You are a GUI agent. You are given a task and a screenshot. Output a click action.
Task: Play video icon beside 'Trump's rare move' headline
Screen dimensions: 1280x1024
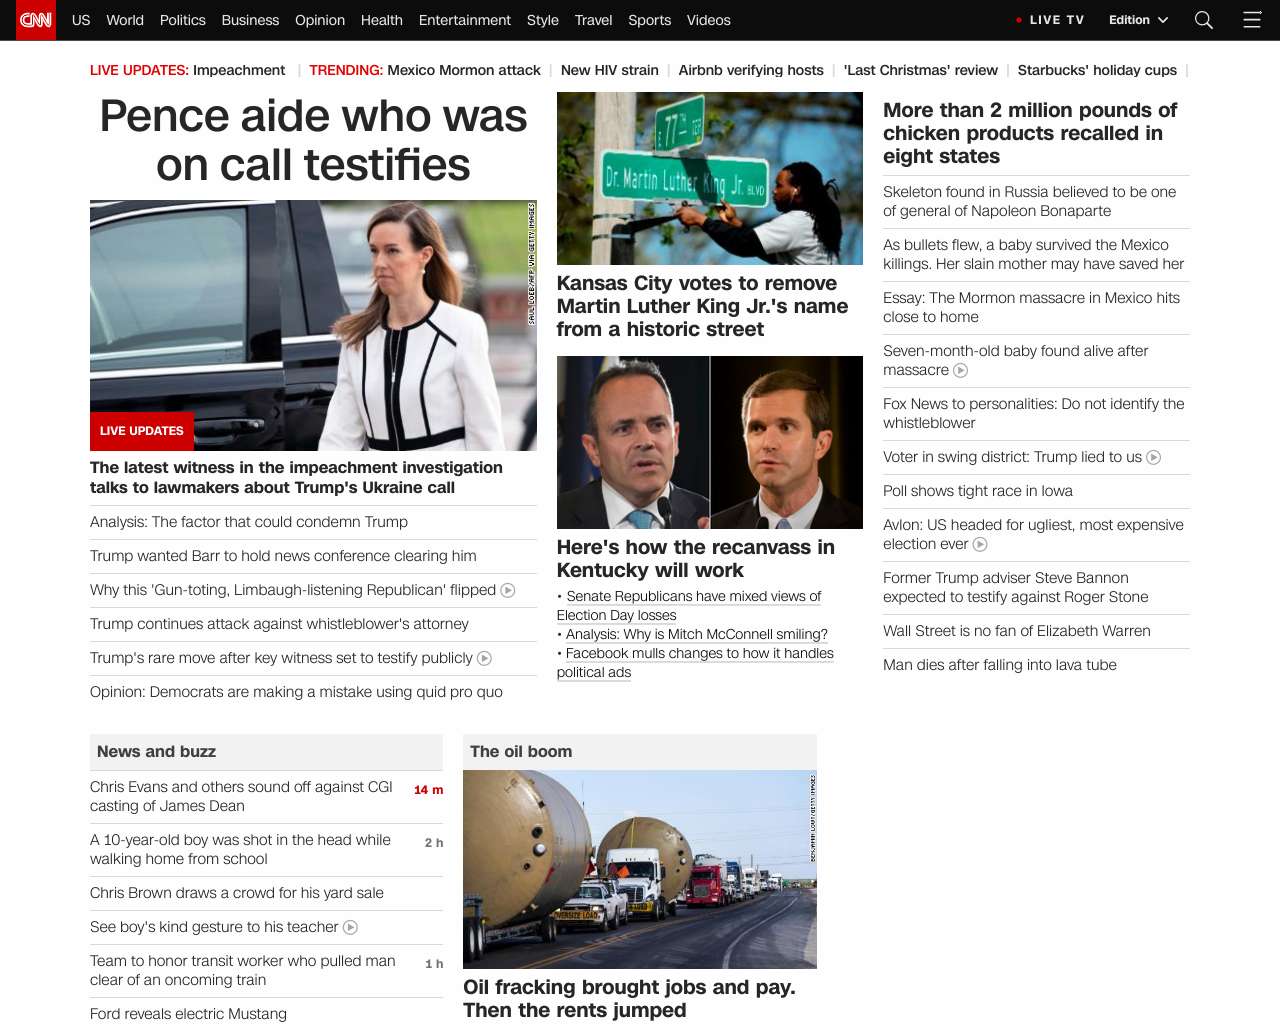[x=485, y=658]
